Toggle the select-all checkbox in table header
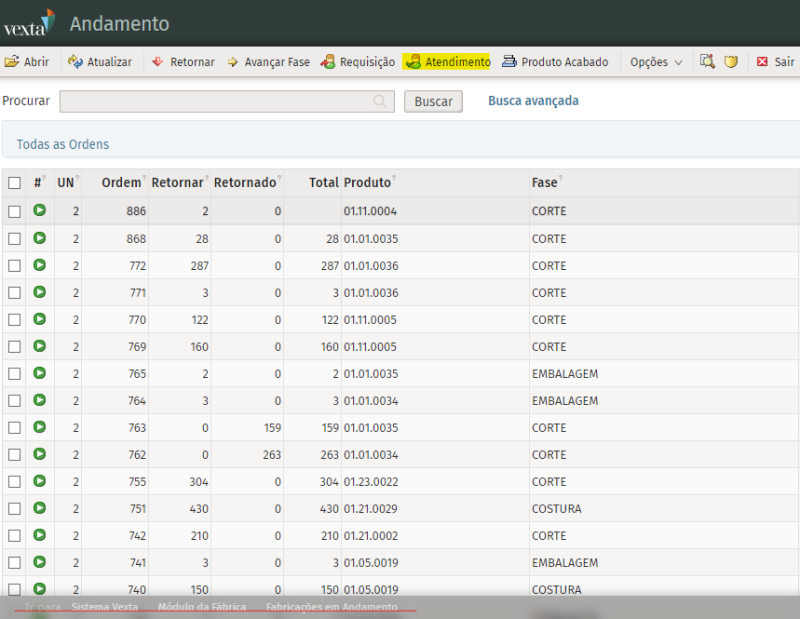 tap(14, 183)
